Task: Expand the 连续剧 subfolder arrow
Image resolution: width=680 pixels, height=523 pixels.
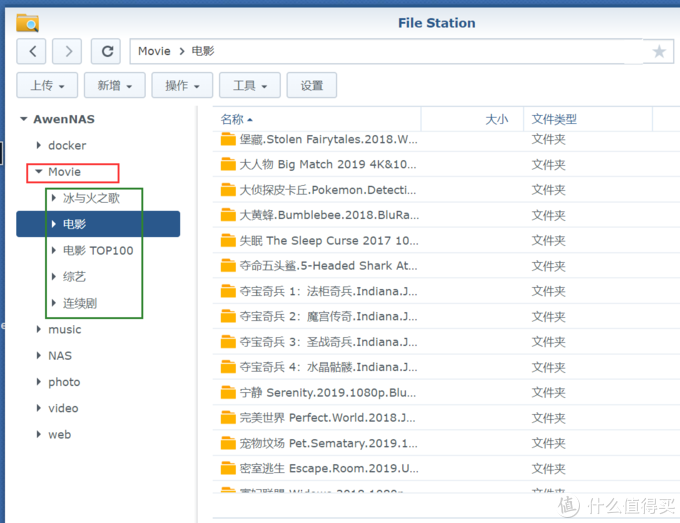Action: [54, 303]
